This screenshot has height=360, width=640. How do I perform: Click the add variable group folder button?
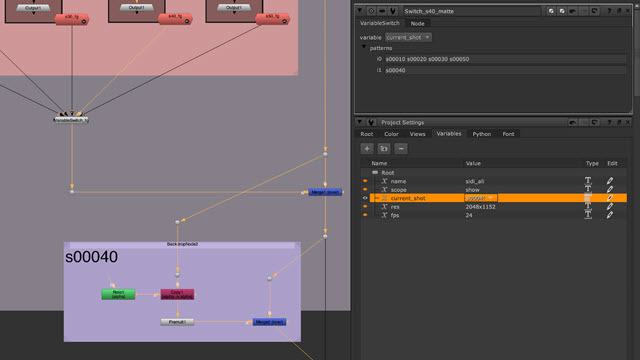384,149
